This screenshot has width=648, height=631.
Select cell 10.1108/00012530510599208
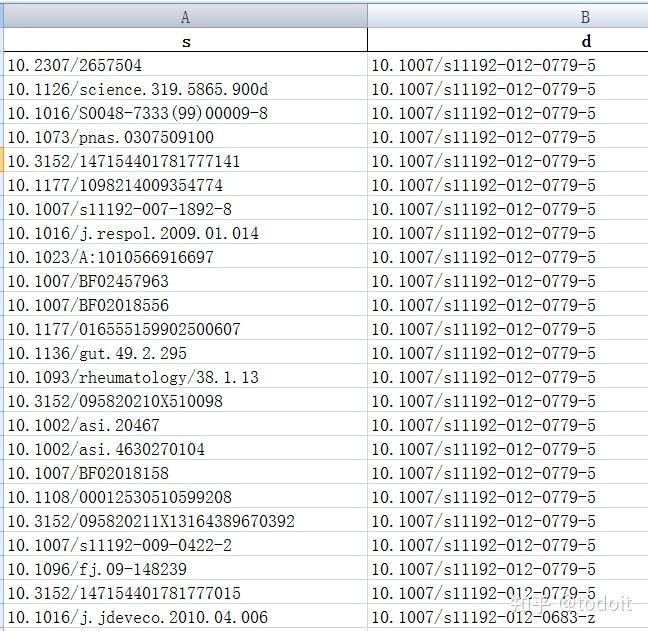185,495
